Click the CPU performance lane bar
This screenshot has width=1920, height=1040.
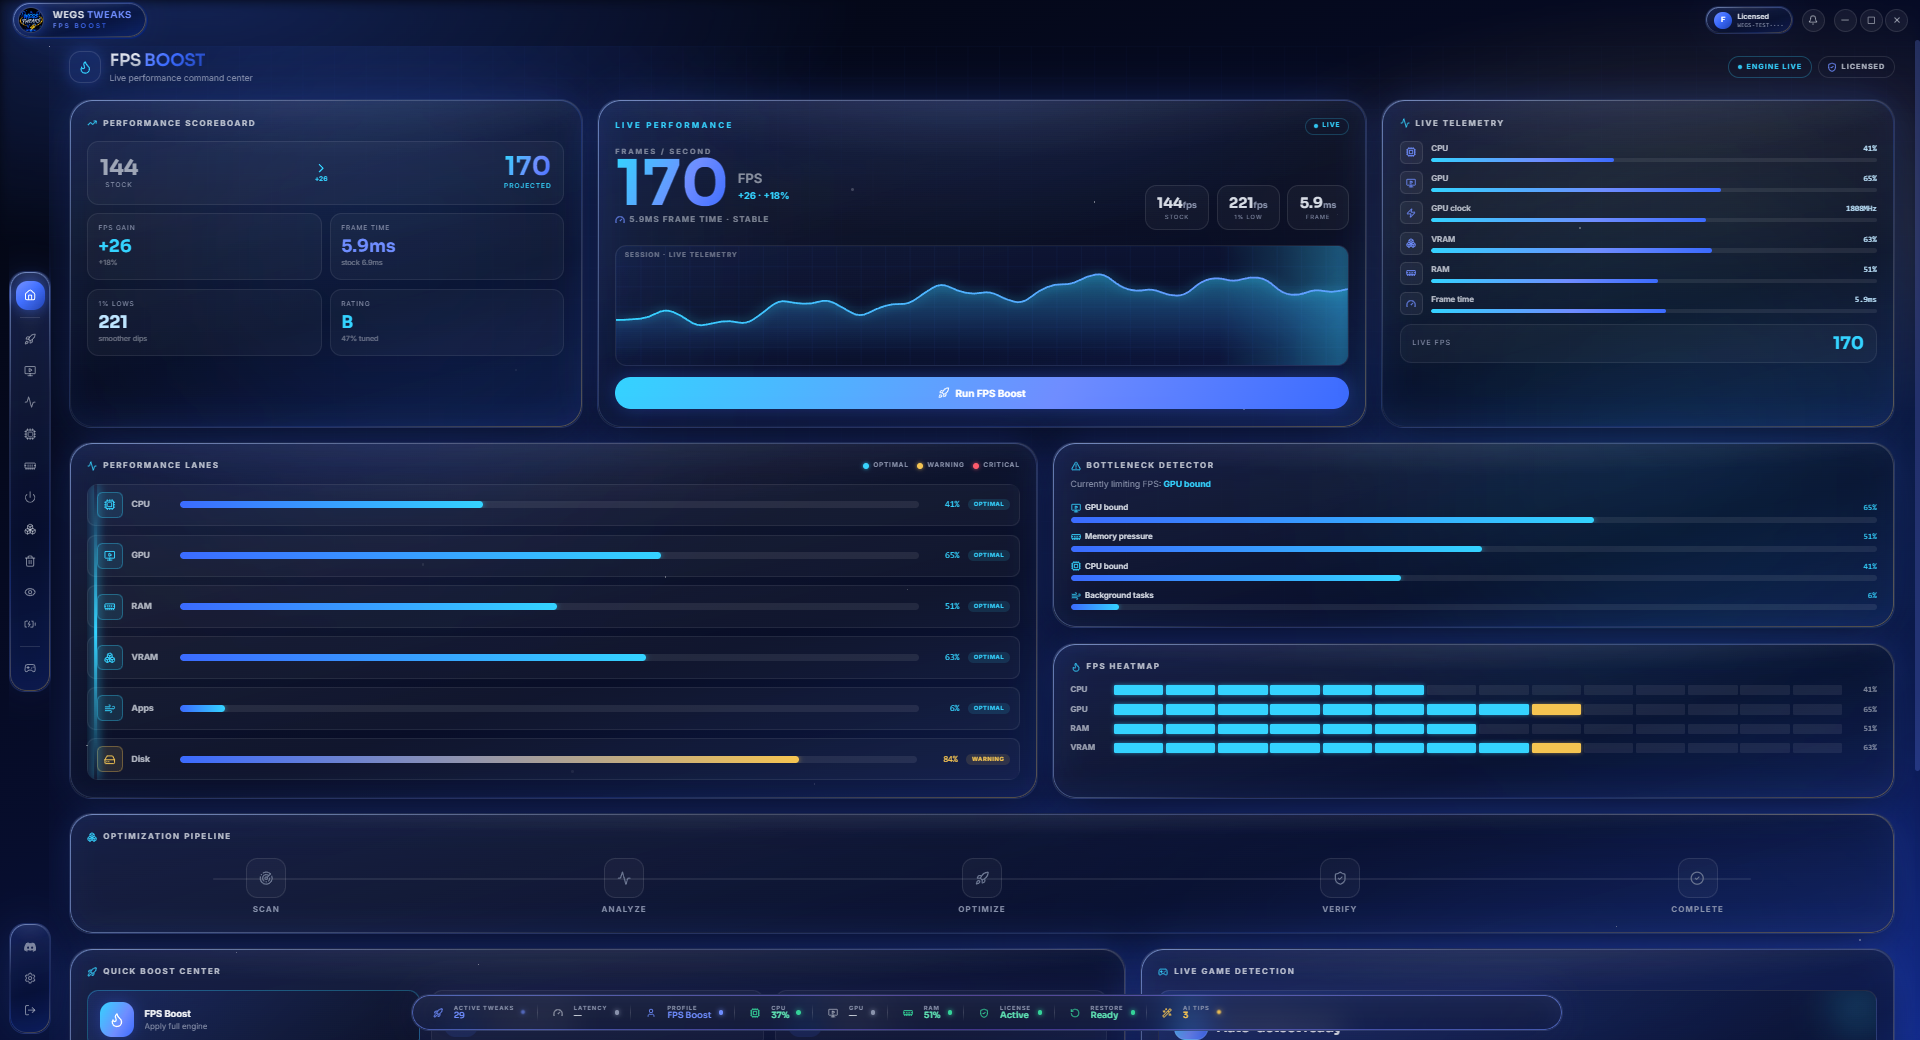tap(549, 504)
